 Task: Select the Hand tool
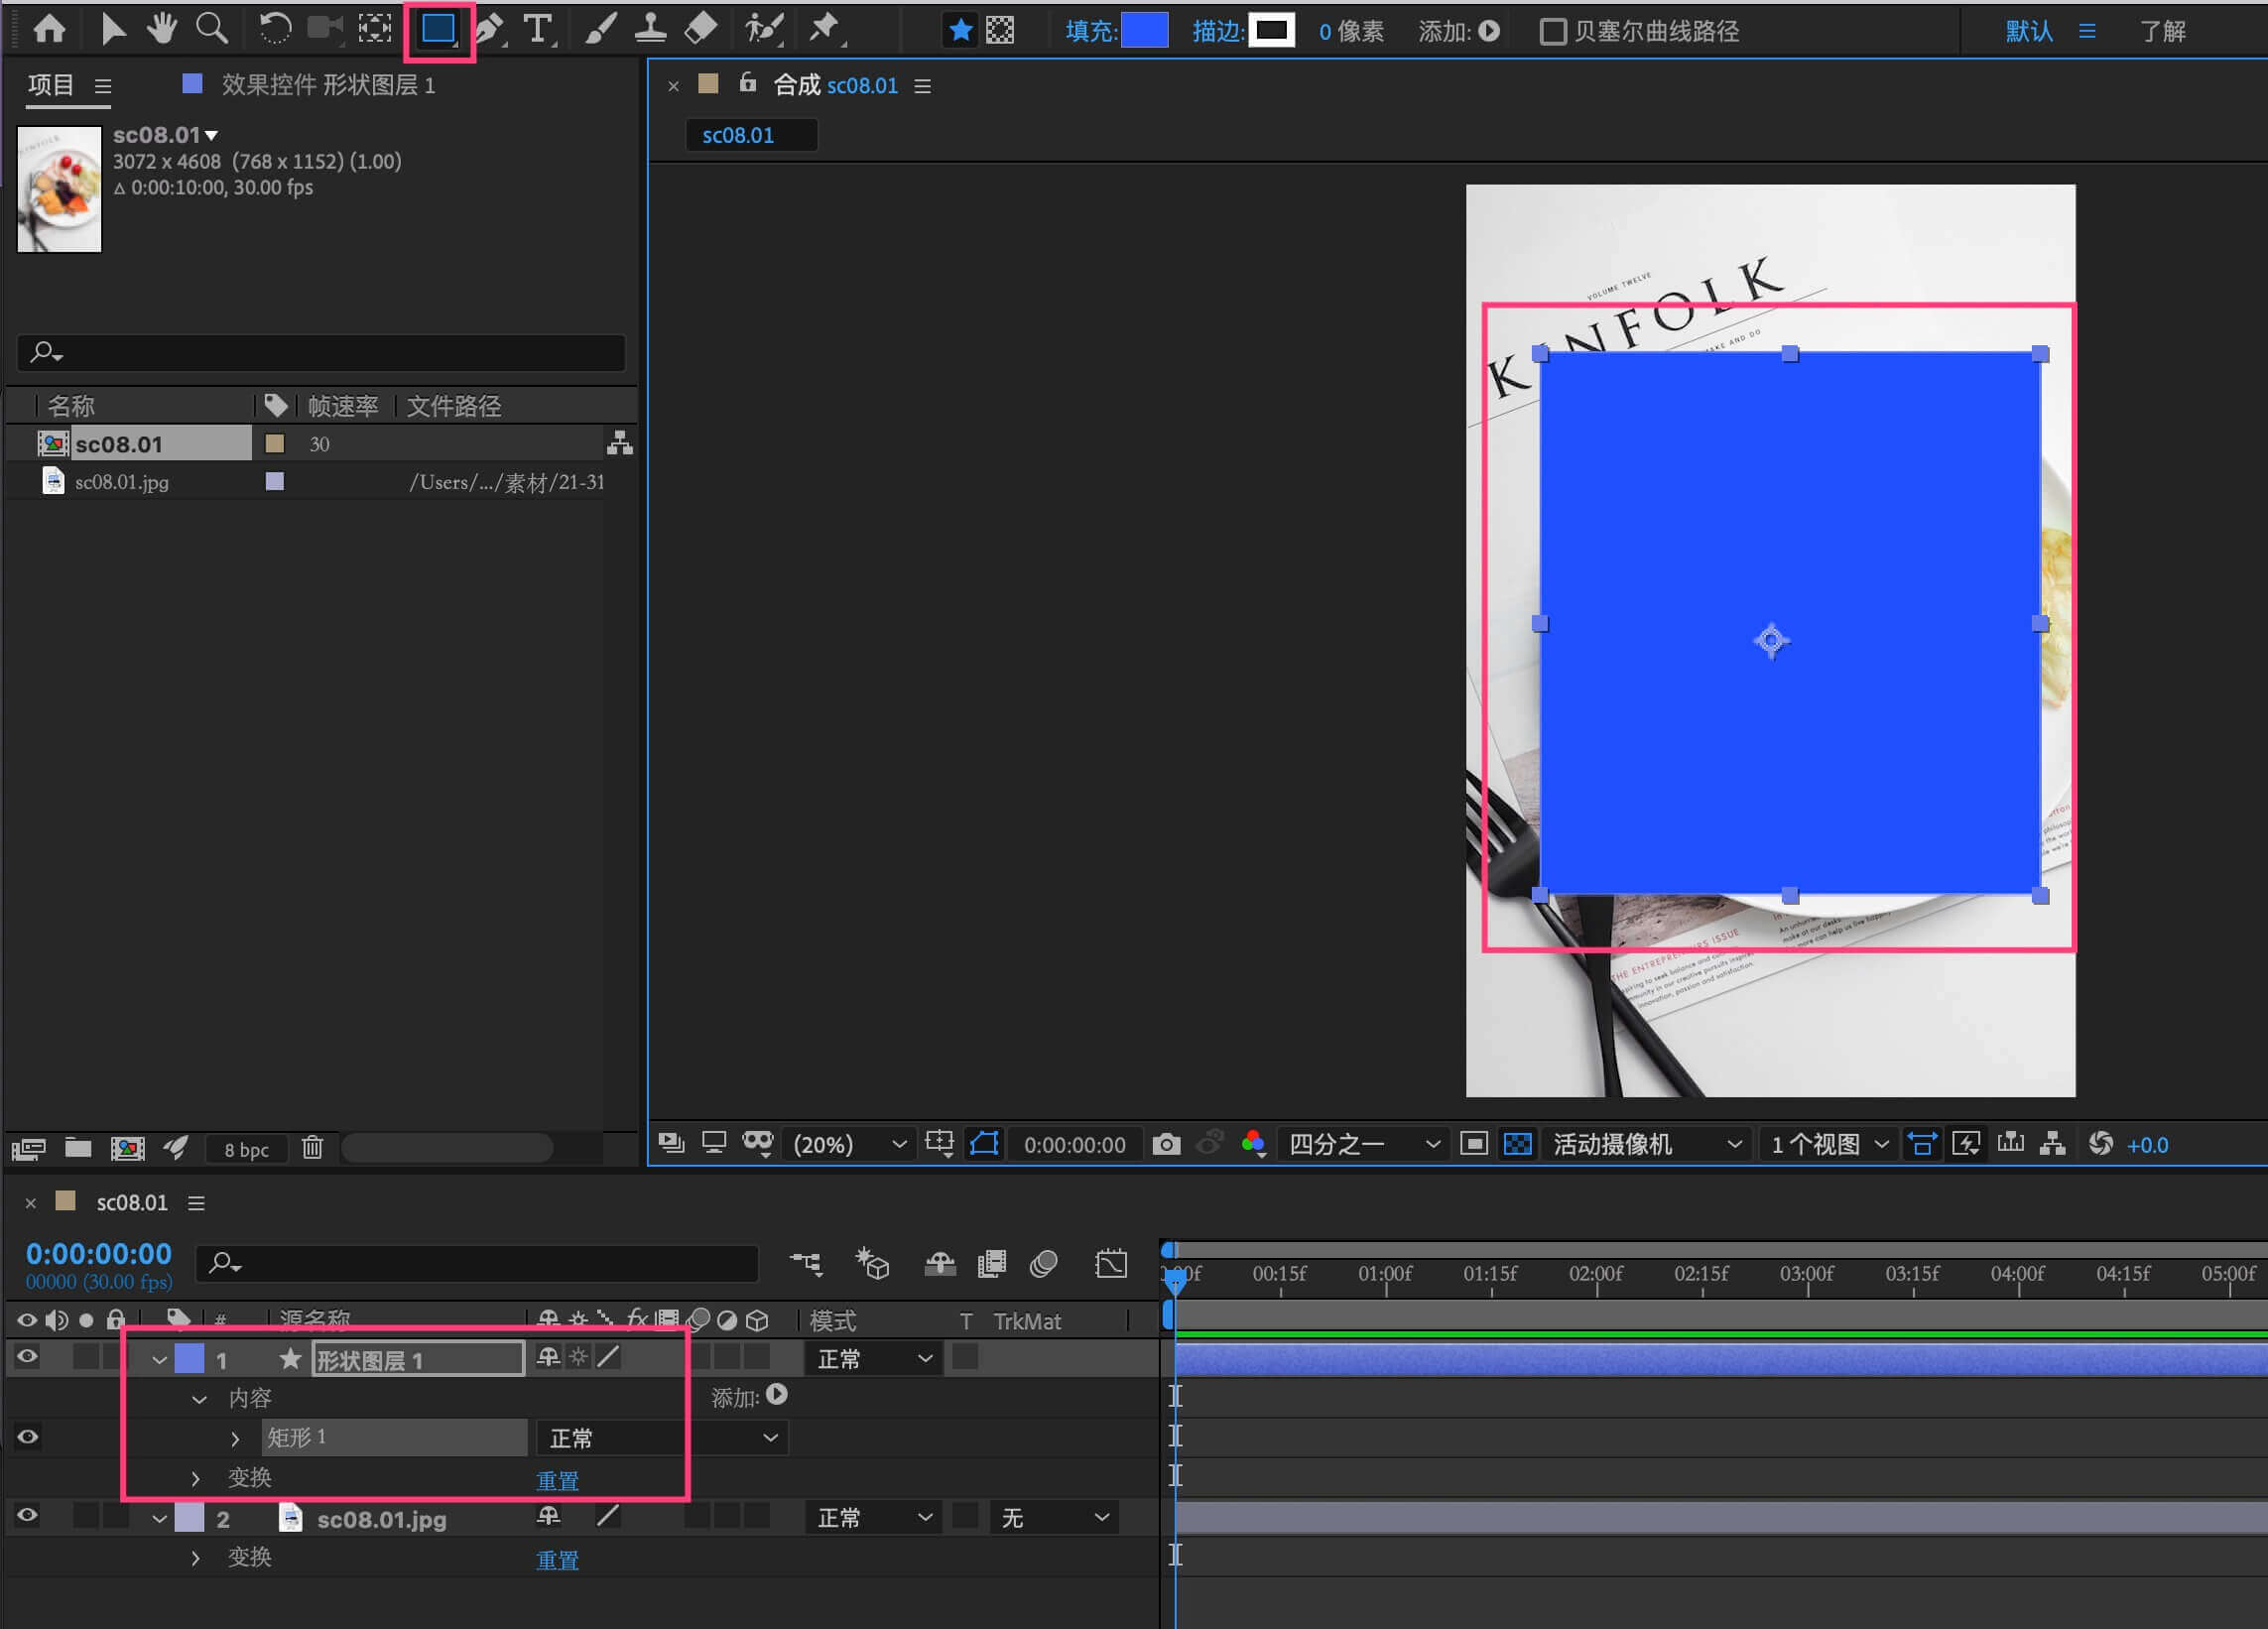tap(161, 29)
